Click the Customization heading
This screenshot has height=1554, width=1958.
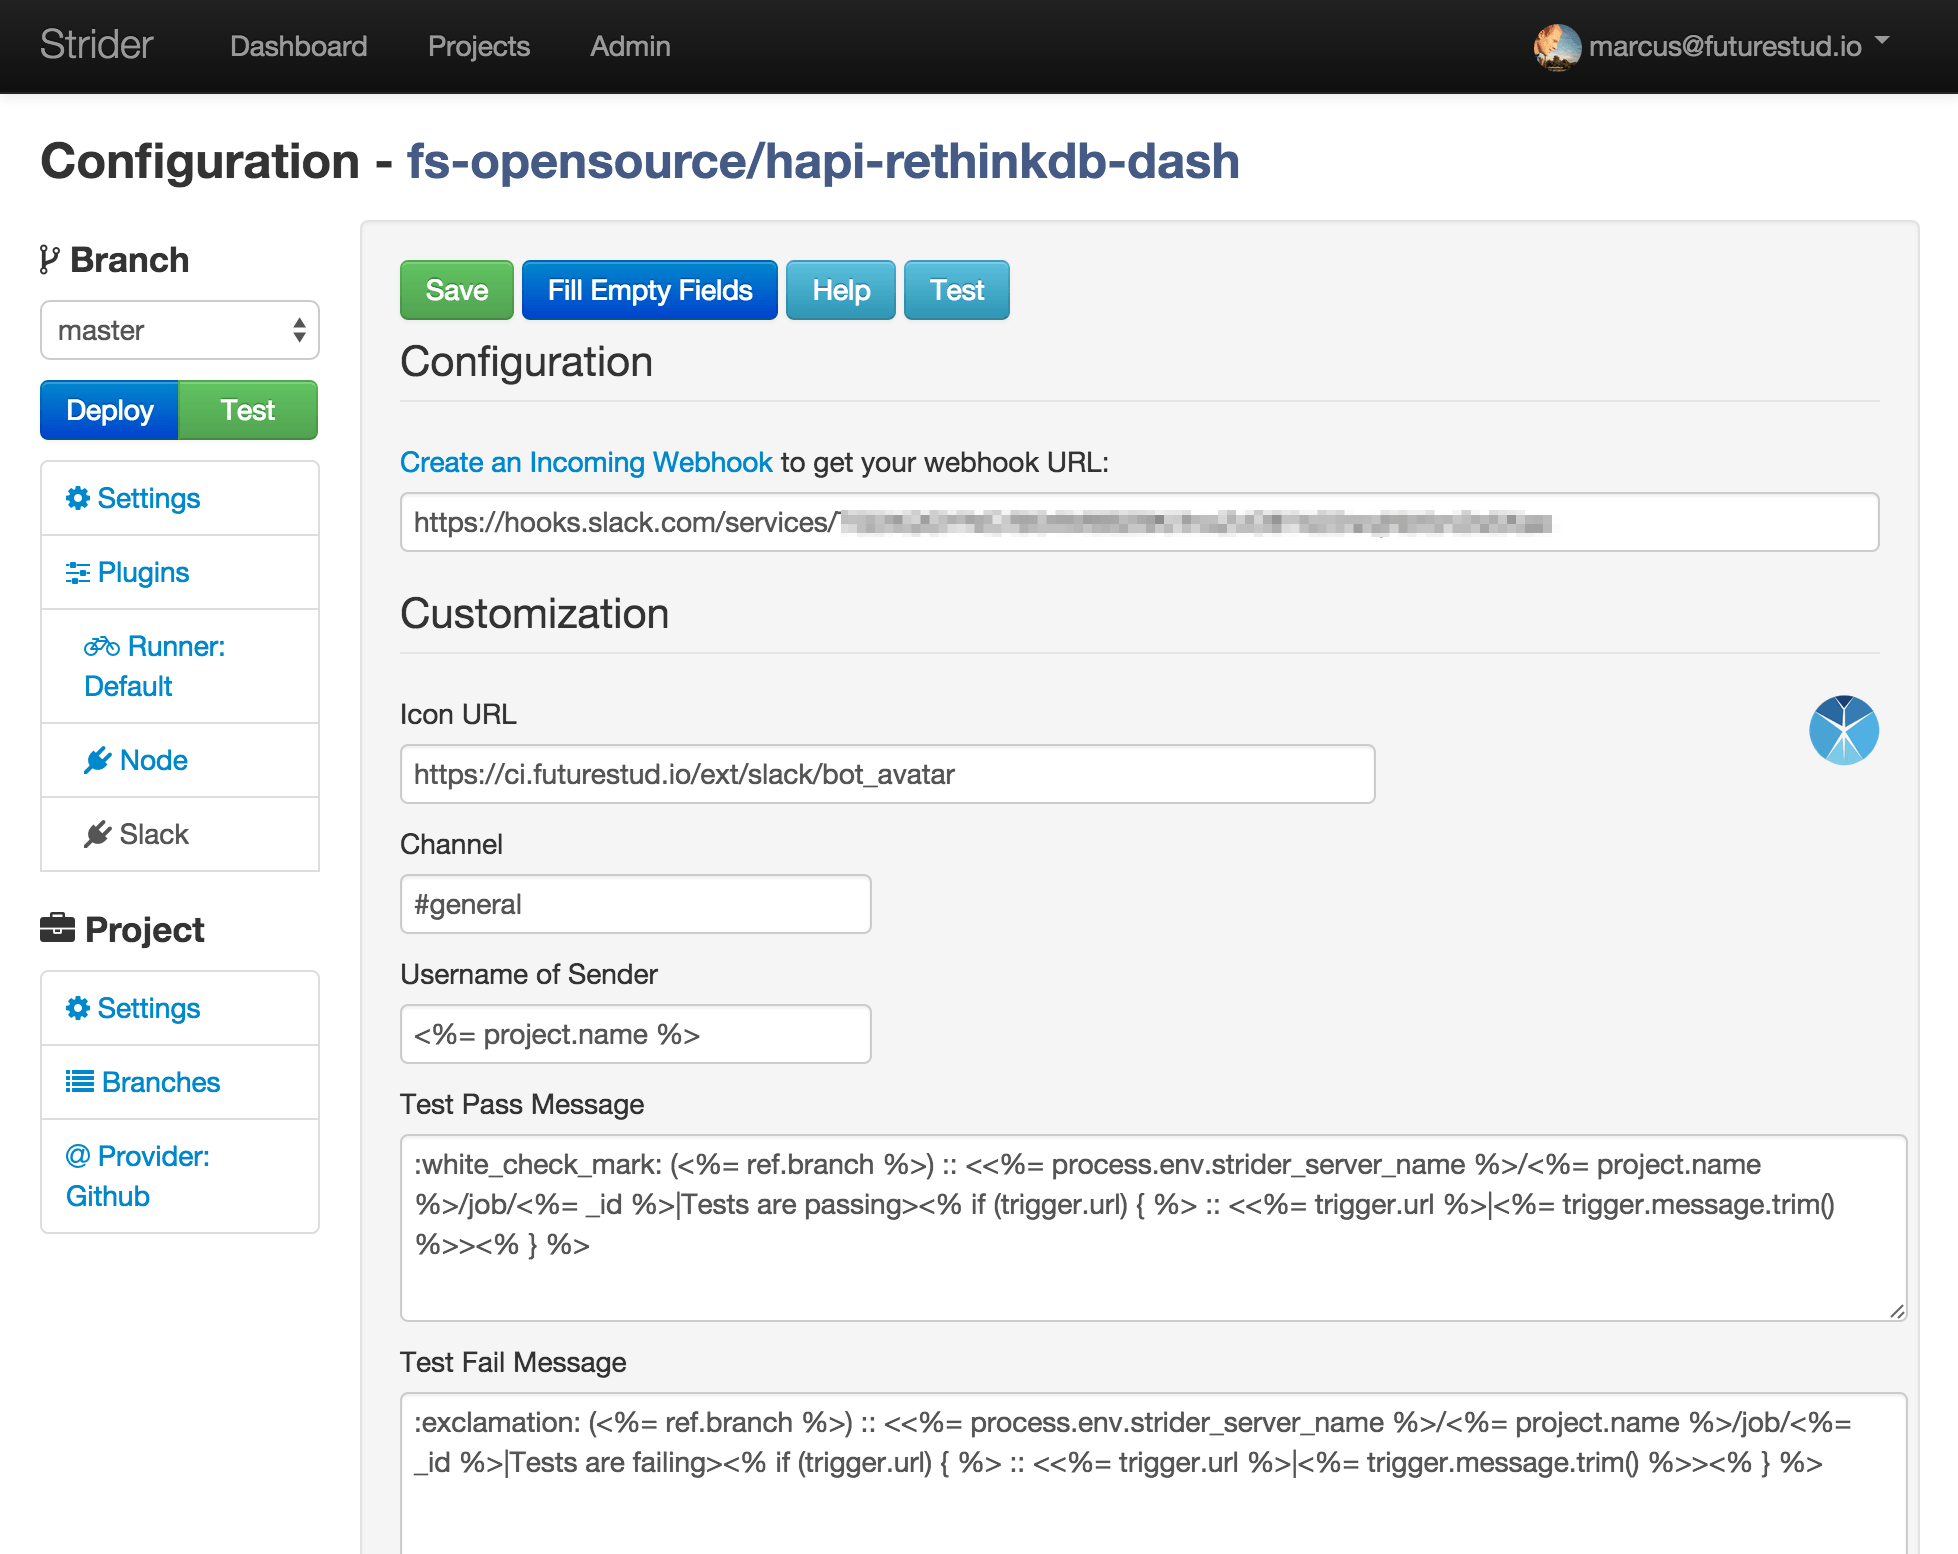tap(535, 613)
